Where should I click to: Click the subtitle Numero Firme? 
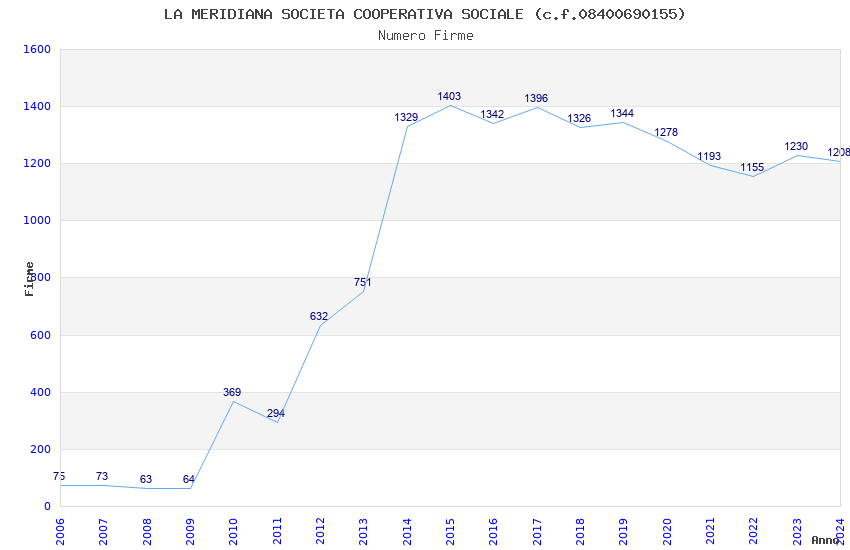(x=426, y=36)
